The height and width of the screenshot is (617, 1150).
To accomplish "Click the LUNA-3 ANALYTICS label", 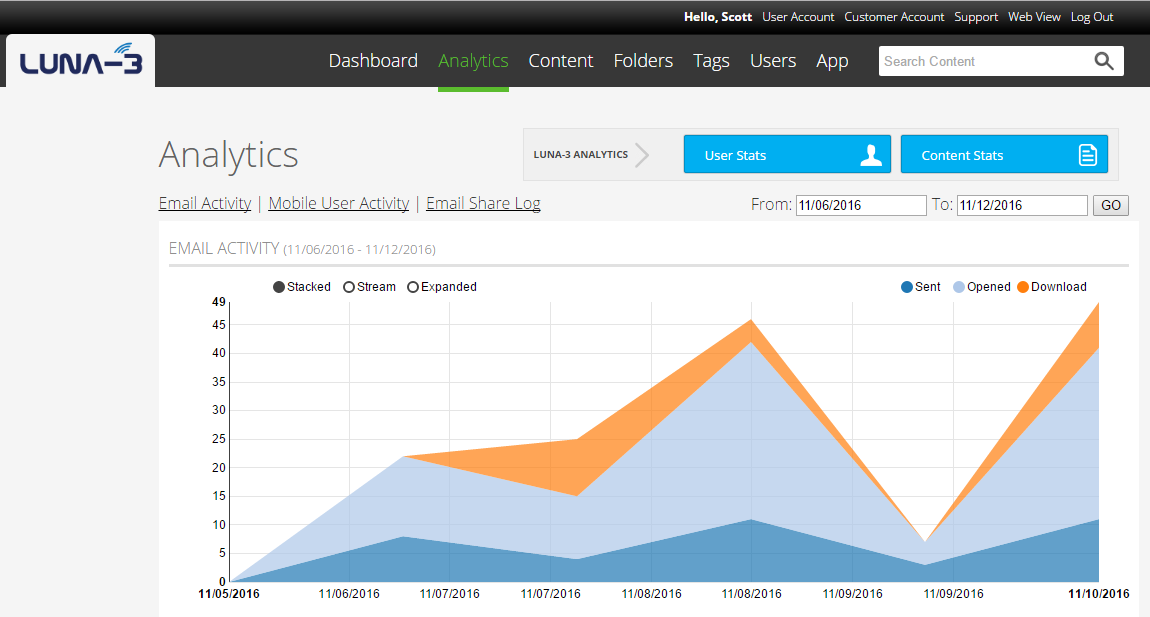I will (x=580, y=155).
